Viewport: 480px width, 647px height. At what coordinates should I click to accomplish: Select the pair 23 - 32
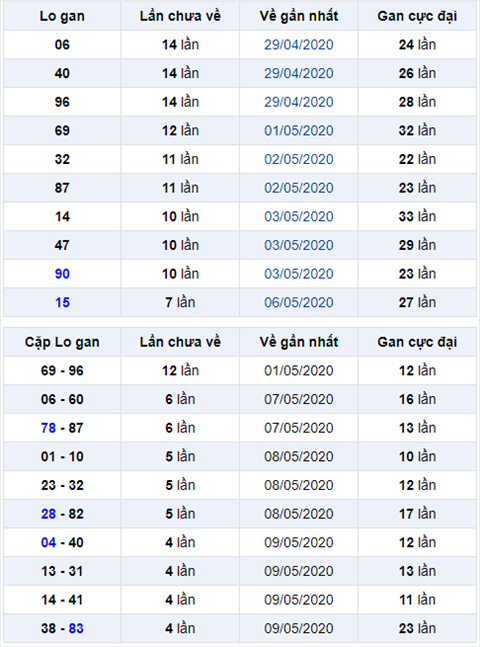(62, 485)
